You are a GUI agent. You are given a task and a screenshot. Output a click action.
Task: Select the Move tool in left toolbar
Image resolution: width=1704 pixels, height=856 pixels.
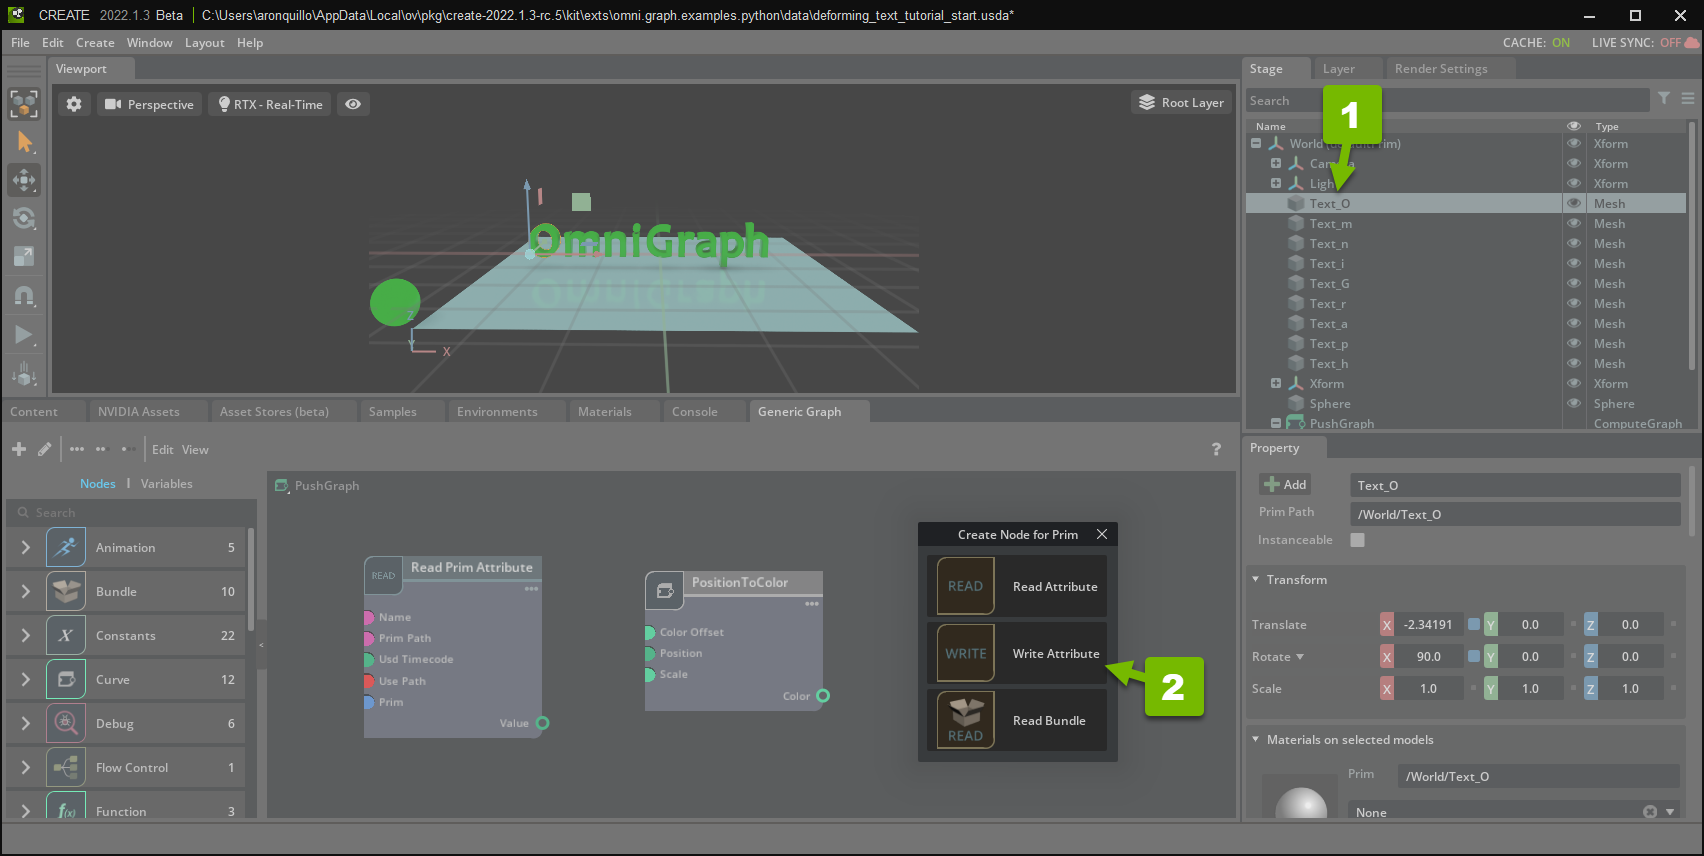pyautogui.click(x=24, y=181)
